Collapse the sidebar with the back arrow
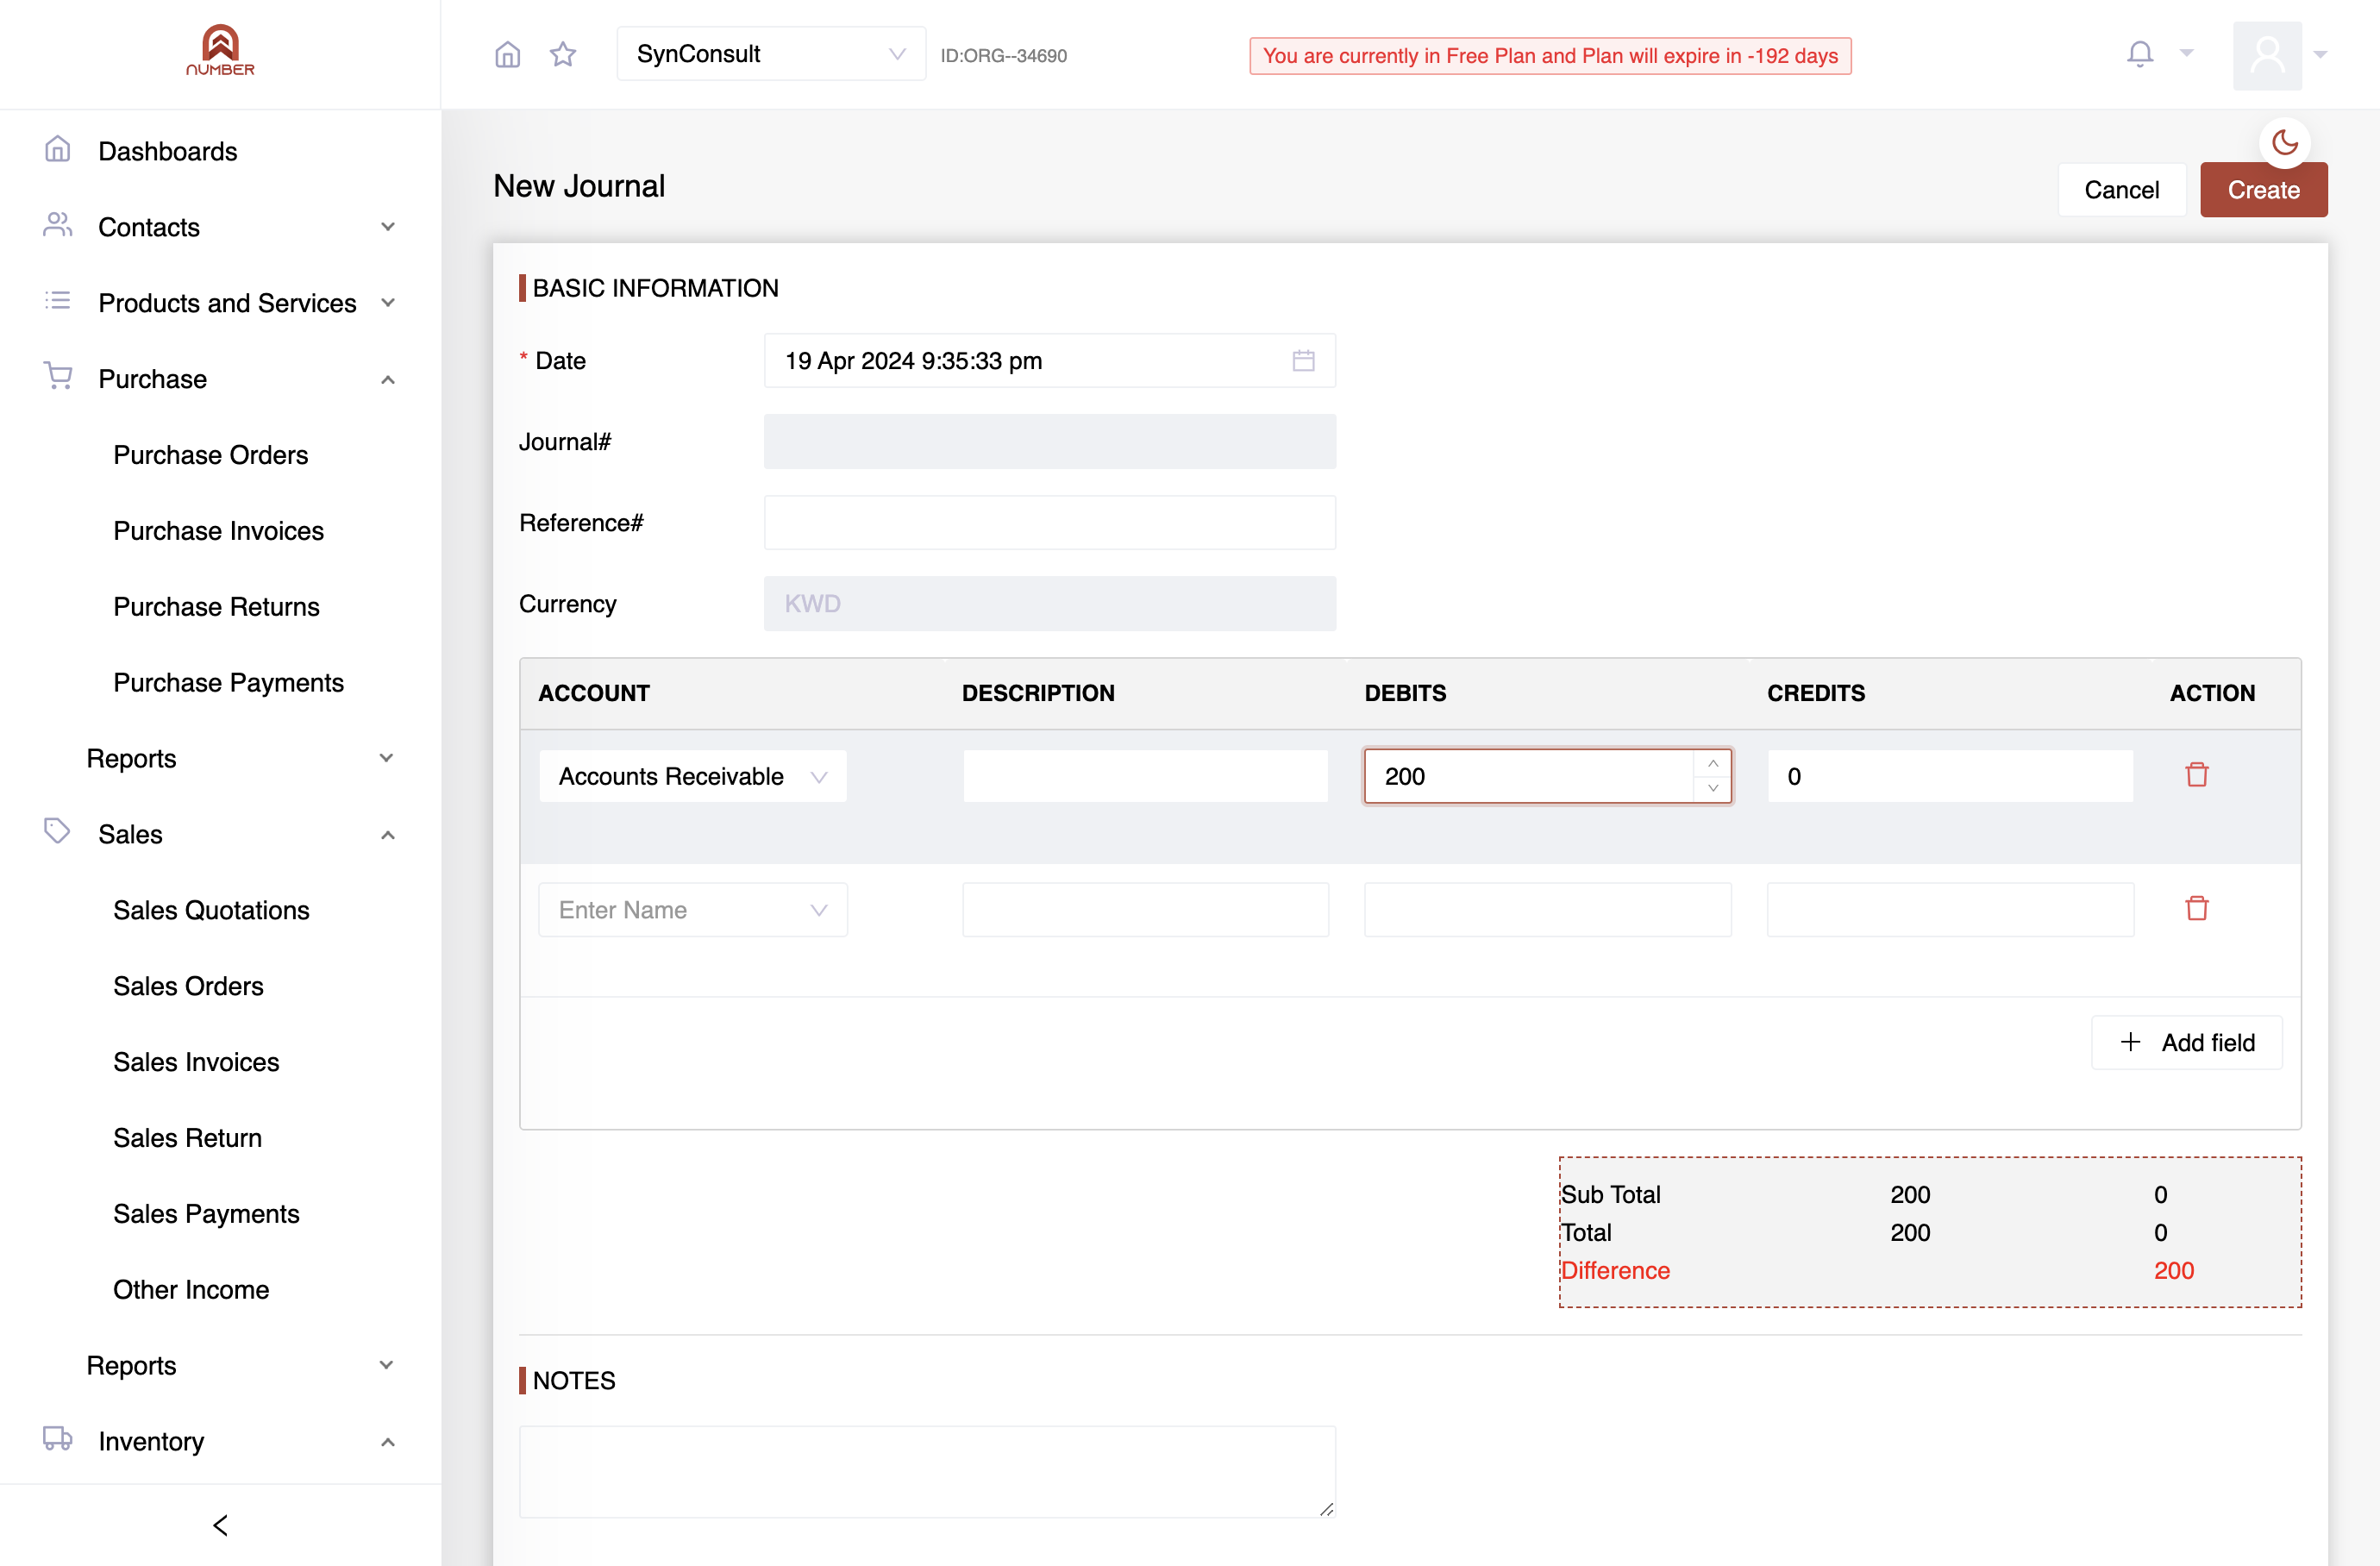 coord(220,1525)
